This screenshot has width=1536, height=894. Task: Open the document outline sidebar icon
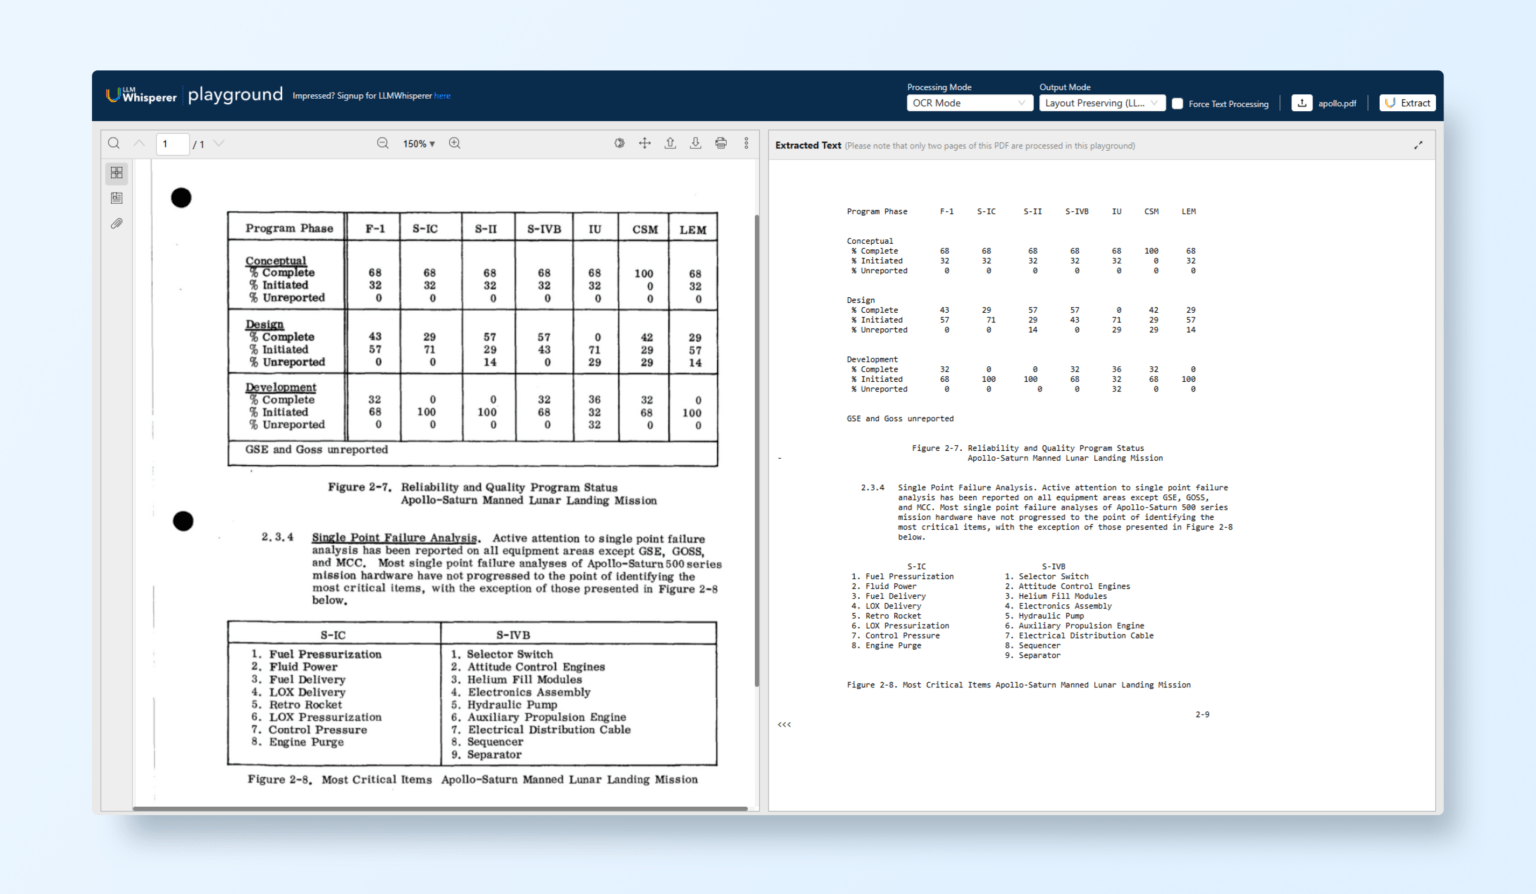(x=116, y=197)
